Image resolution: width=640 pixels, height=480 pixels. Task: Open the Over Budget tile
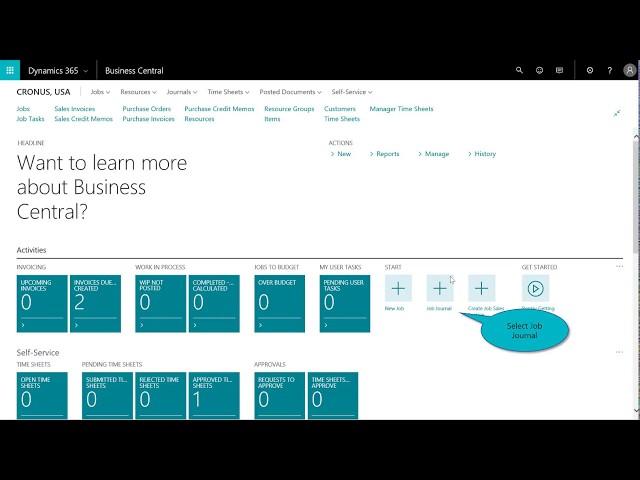point(280,304)
